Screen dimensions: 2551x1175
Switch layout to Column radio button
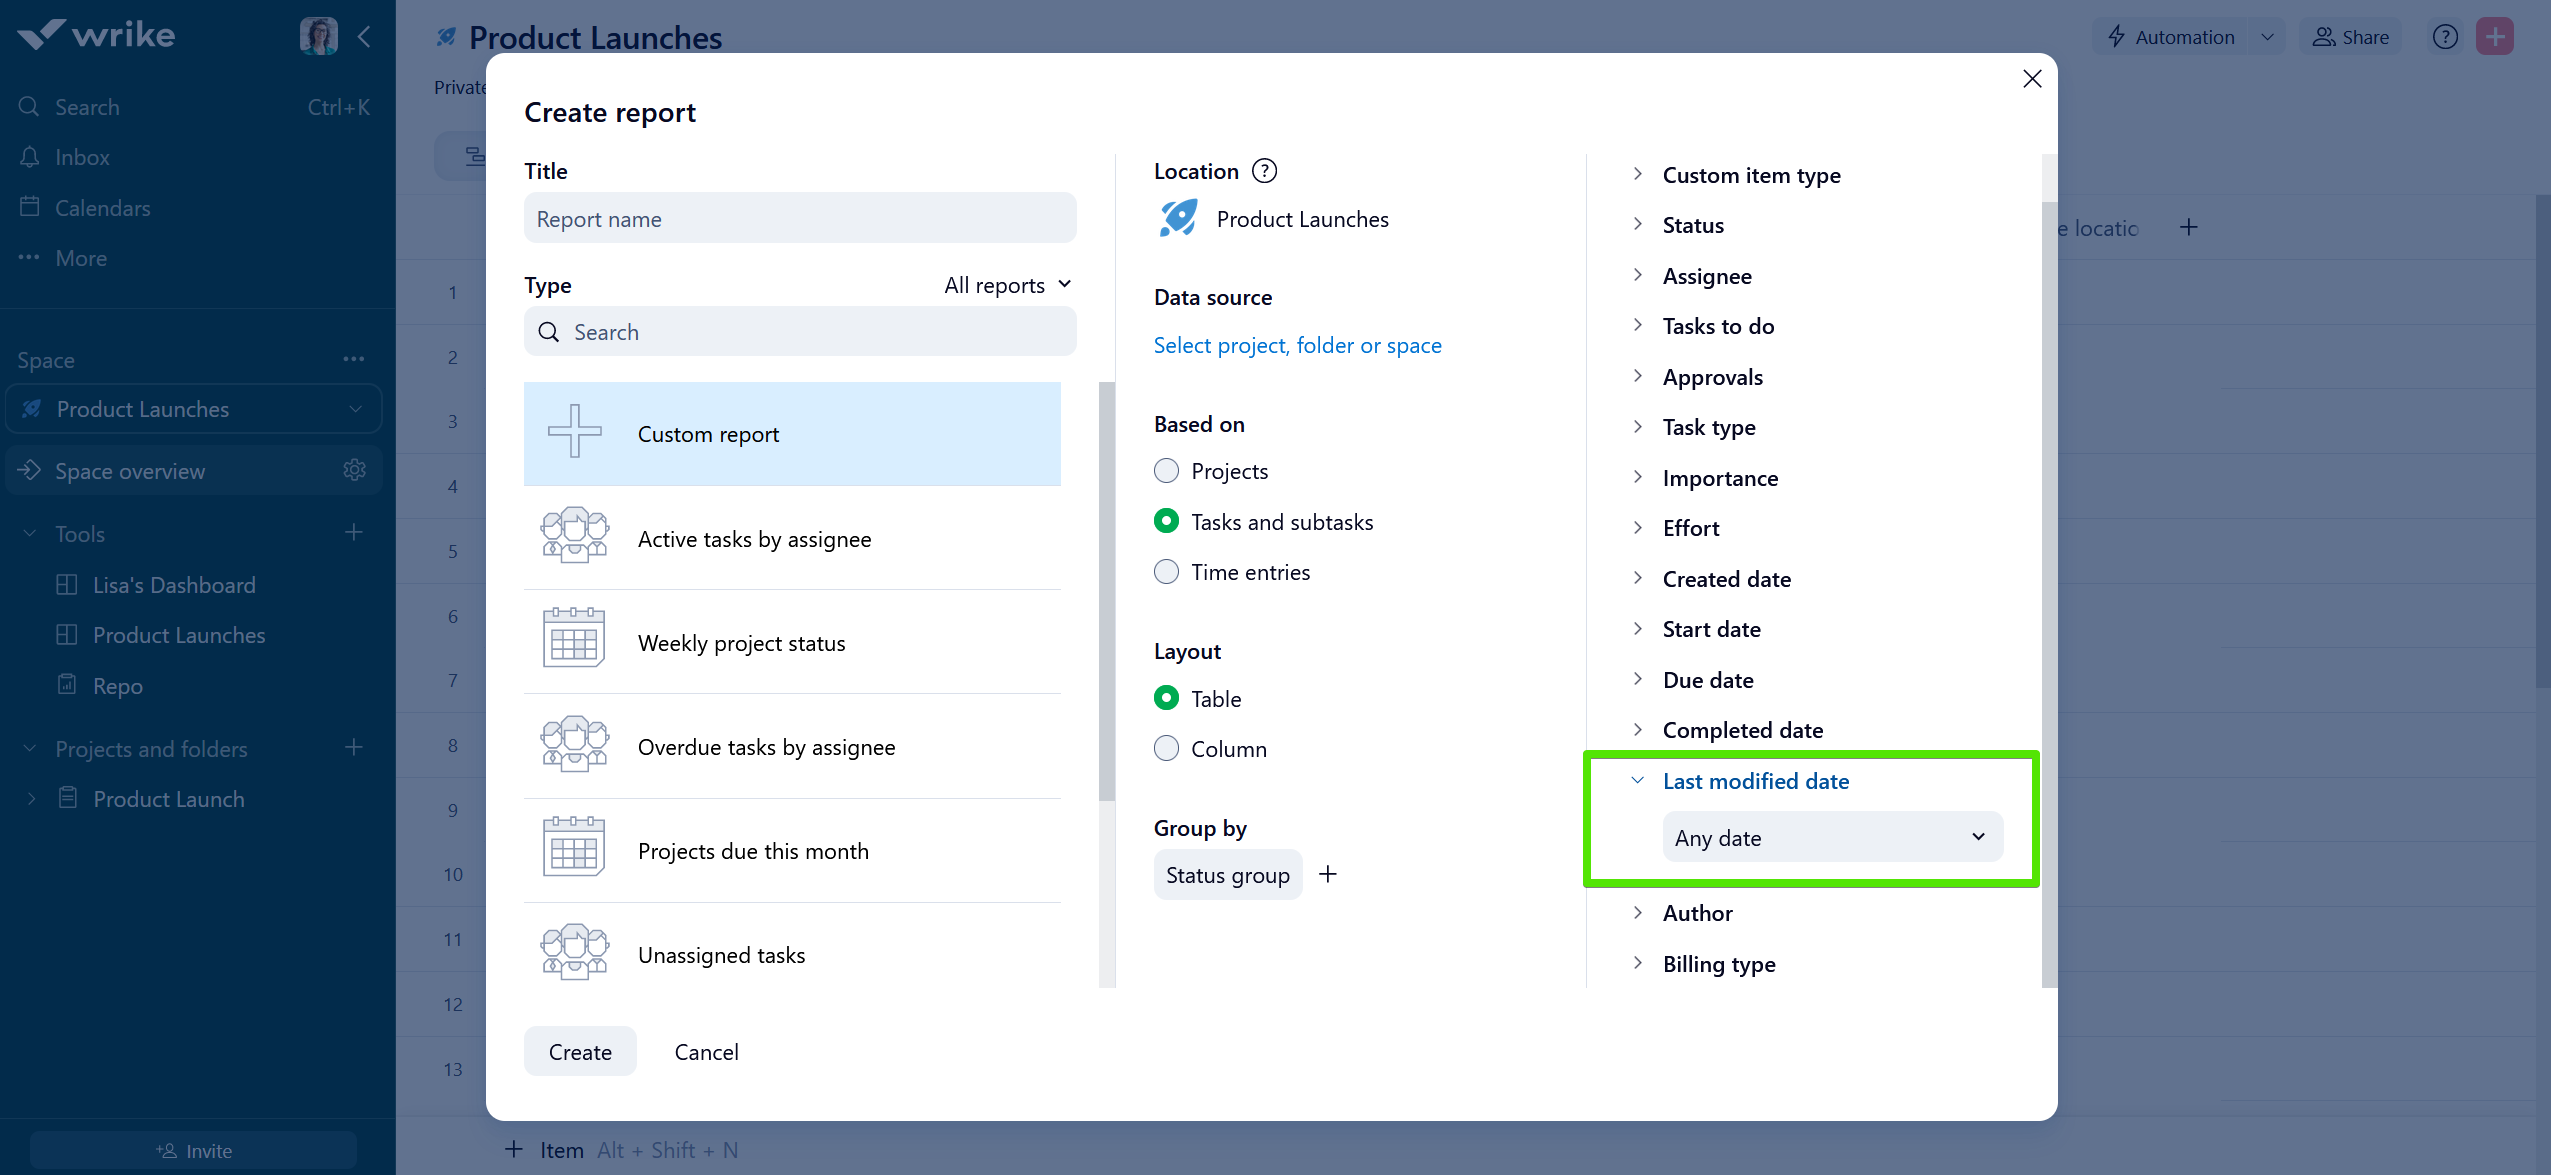[1166, 748]
